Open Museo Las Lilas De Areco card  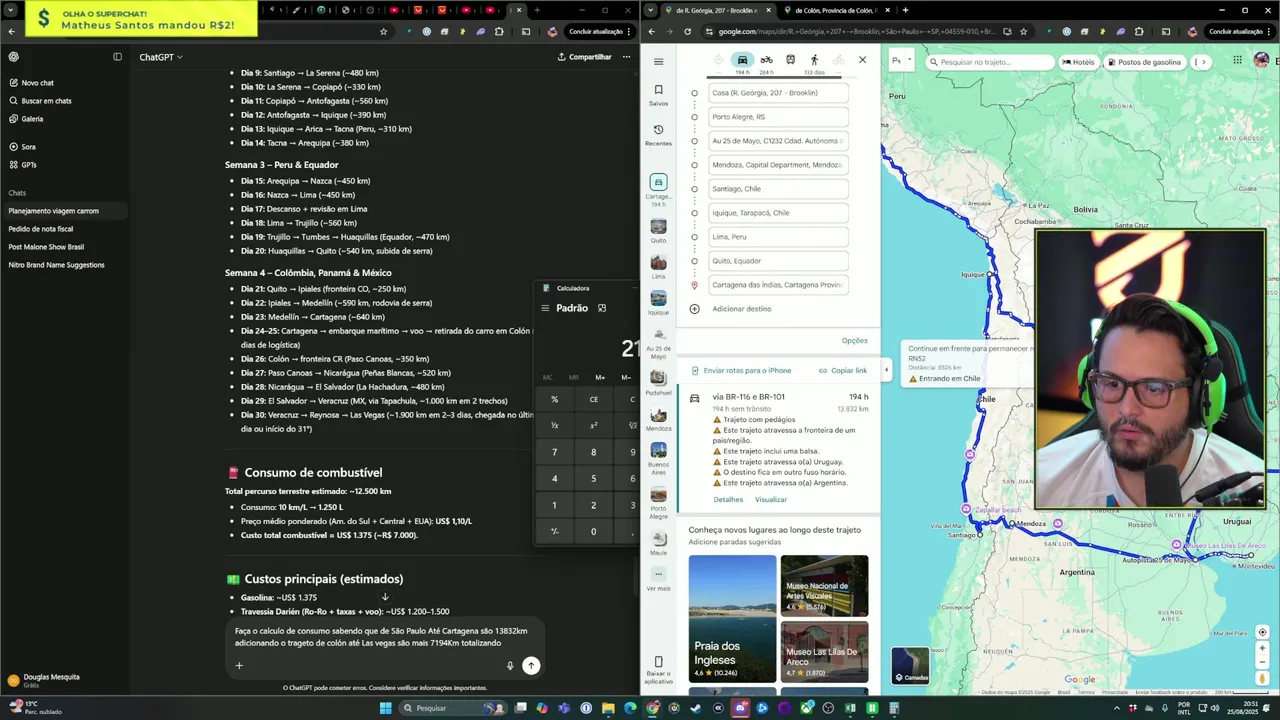(824, 652)
